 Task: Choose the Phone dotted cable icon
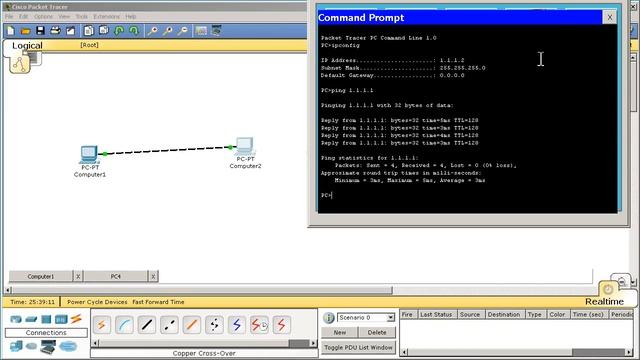[214, 325]
